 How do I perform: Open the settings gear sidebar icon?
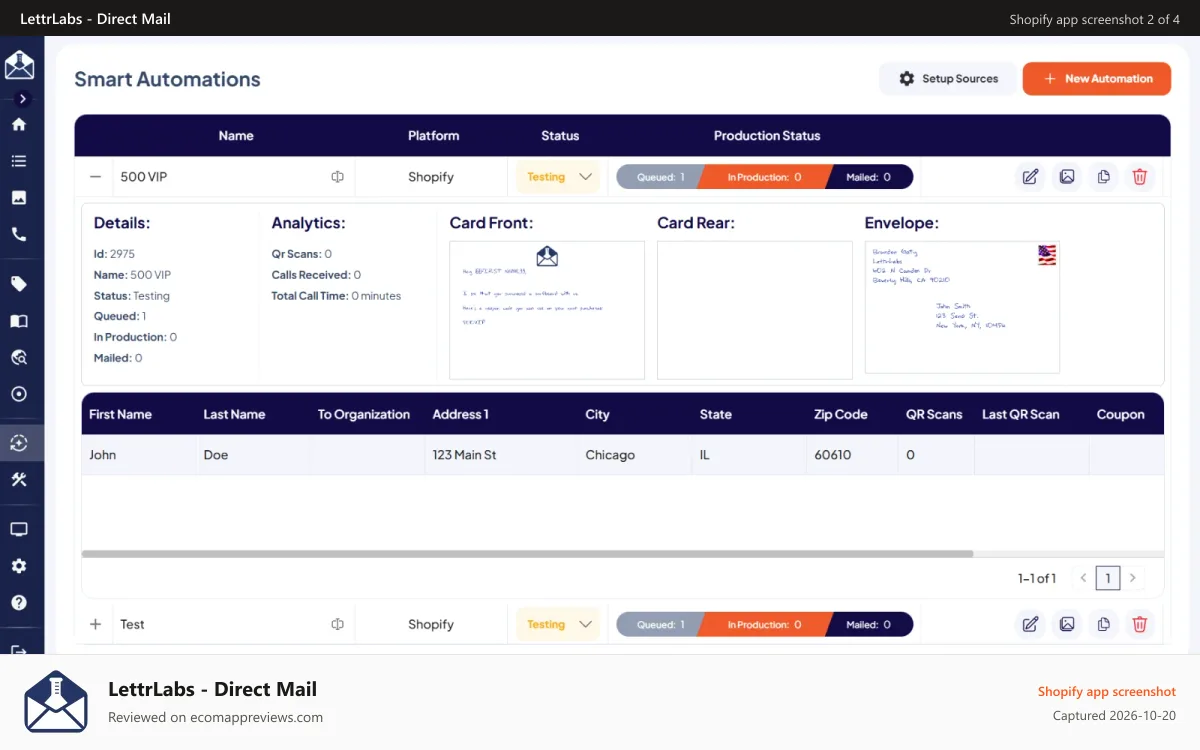tap(19, 566)
